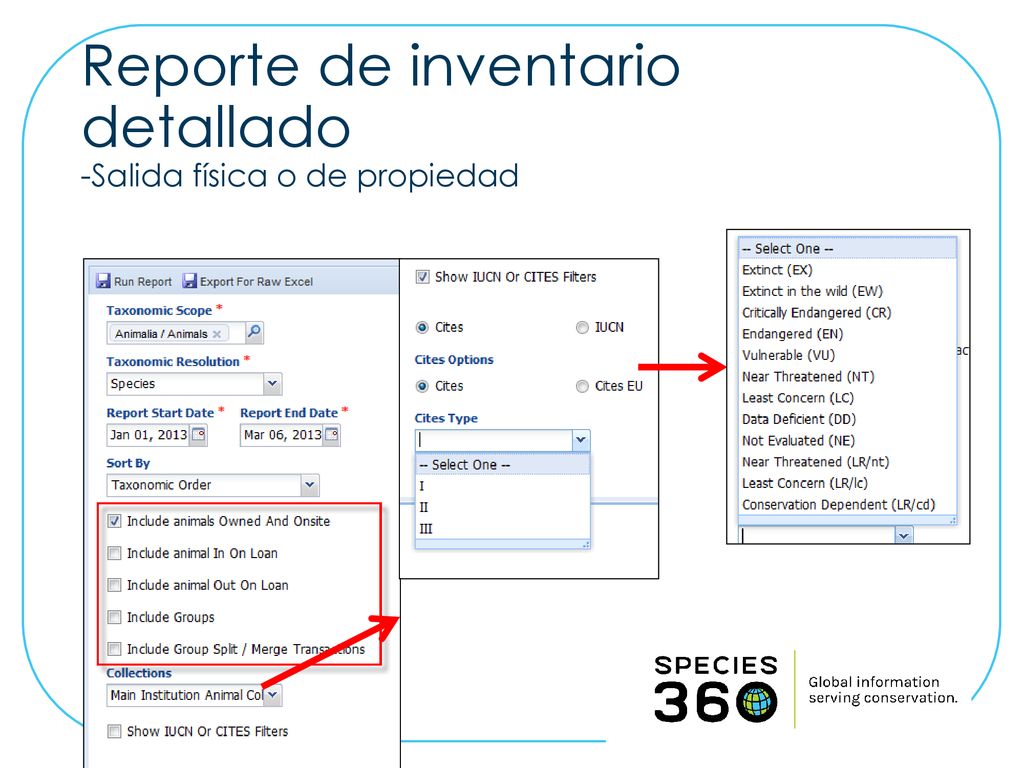1024x768 pixels.
Task: Select the top Cites radio button
Action: click(423, 327)
